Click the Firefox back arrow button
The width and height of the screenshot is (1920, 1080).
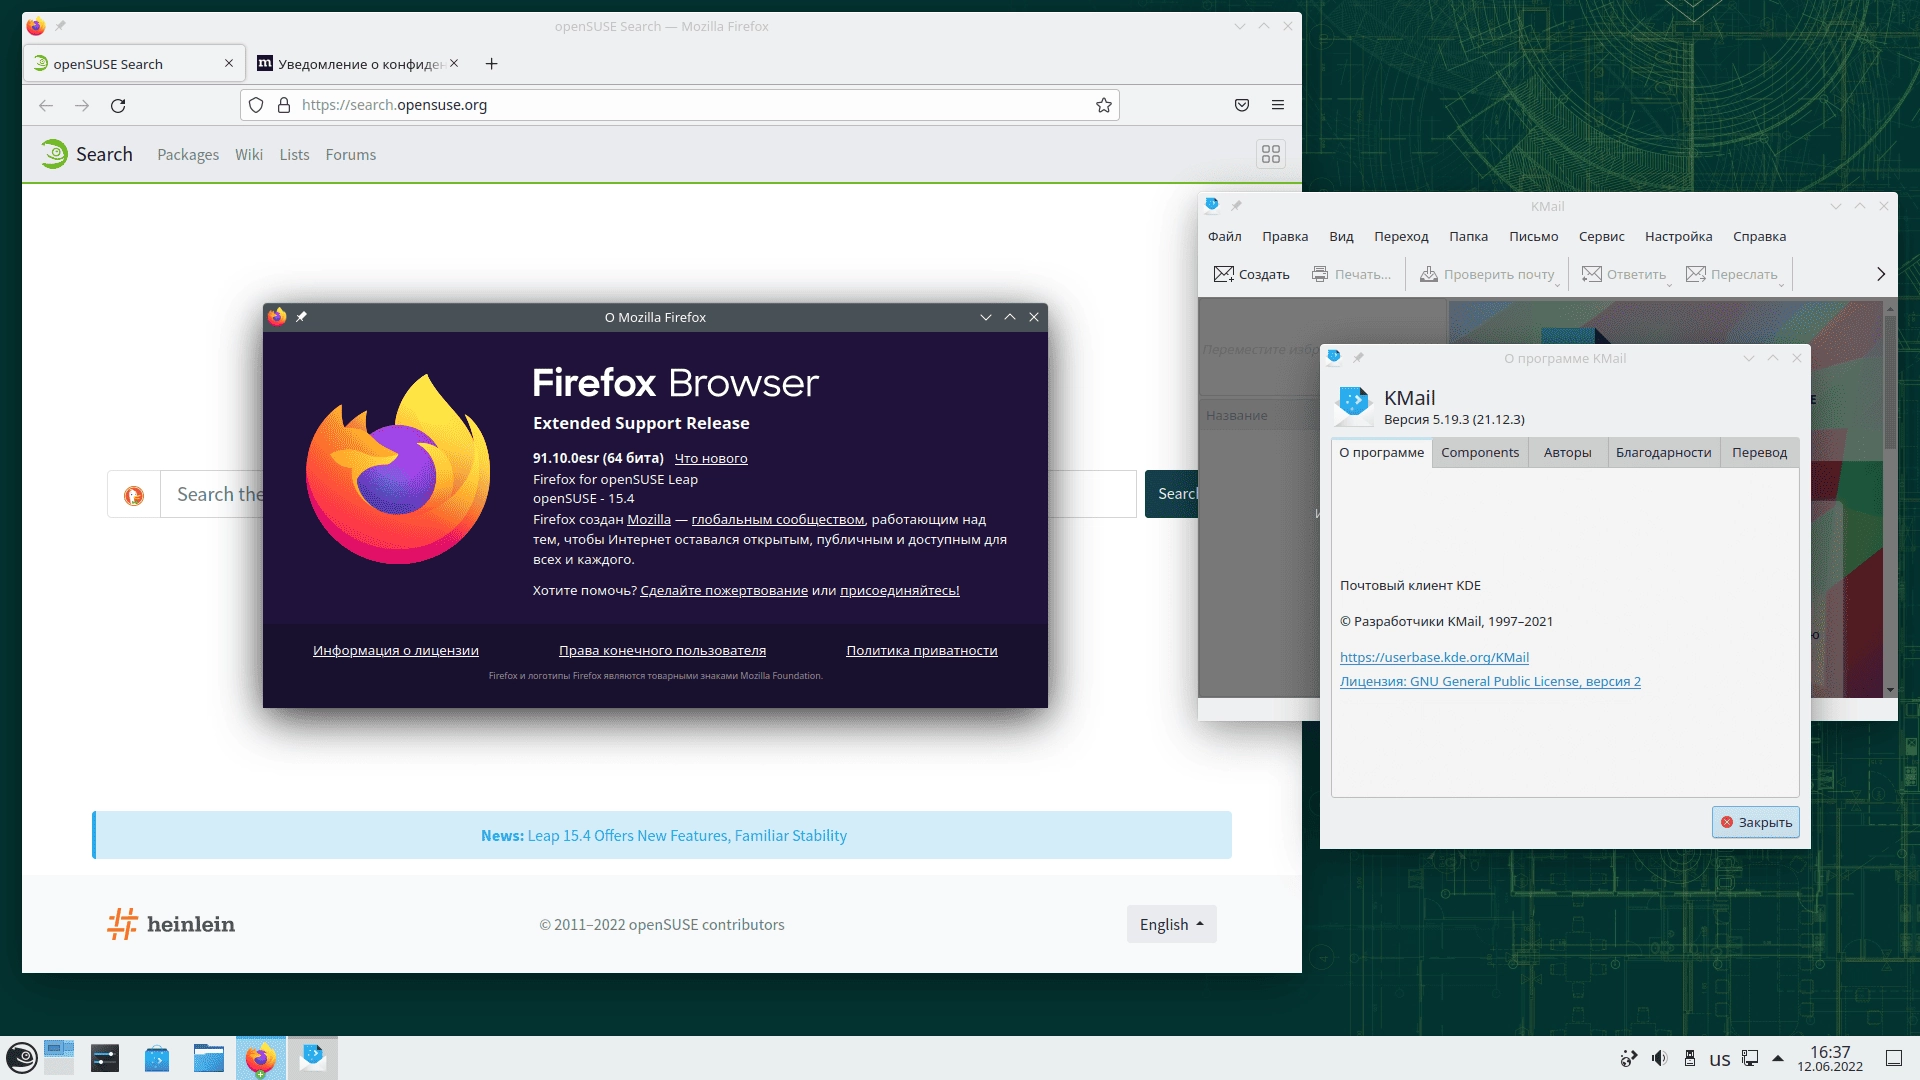point(46,105)
